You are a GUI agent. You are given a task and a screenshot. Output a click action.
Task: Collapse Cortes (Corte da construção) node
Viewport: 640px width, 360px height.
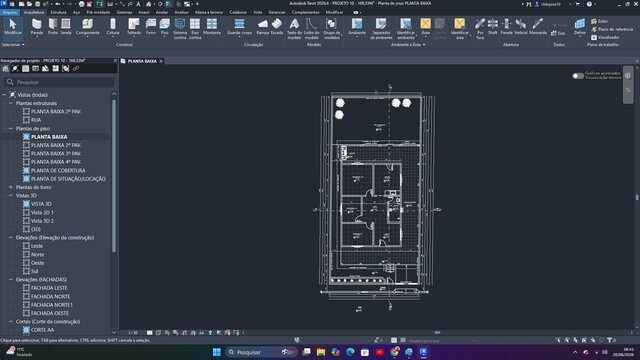[x=11, y=322]
